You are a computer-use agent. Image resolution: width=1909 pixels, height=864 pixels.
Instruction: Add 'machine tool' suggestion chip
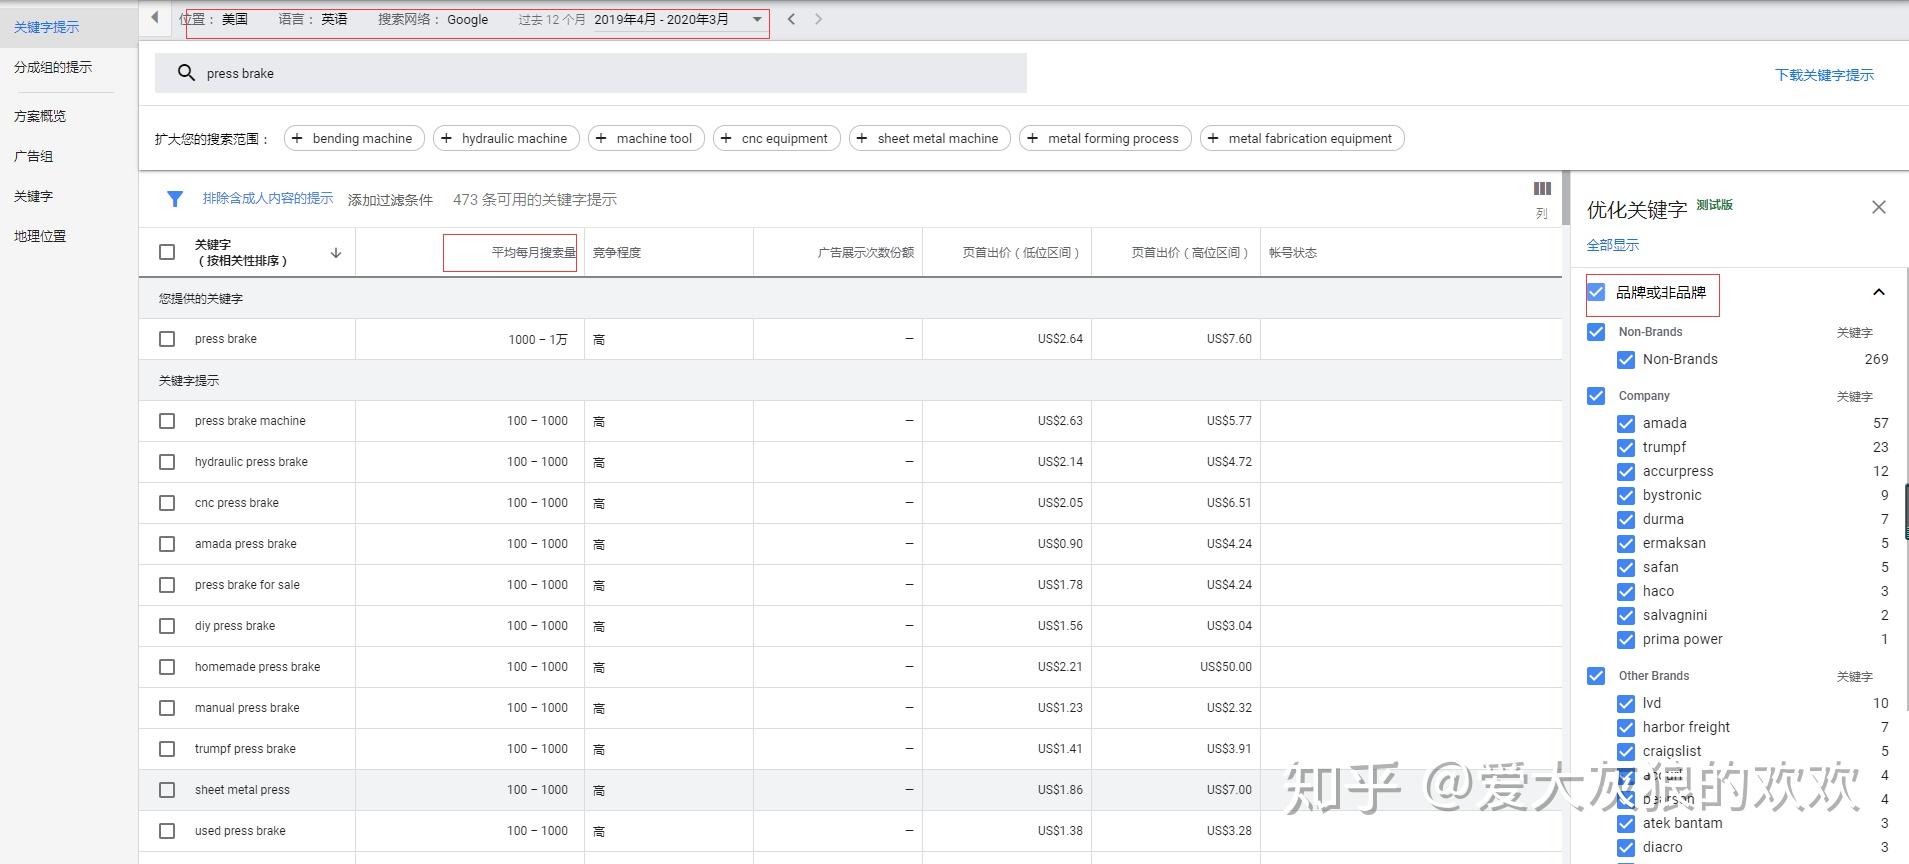coord(646,138)
